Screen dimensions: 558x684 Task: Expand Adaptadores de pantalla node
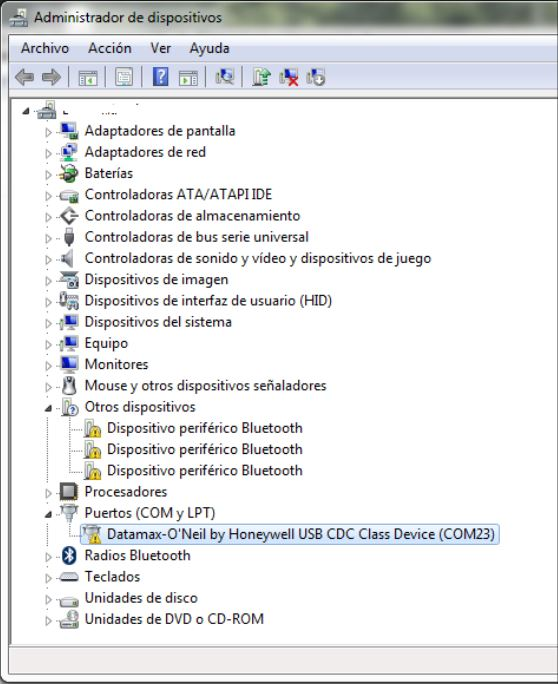[x=48, y=132]
